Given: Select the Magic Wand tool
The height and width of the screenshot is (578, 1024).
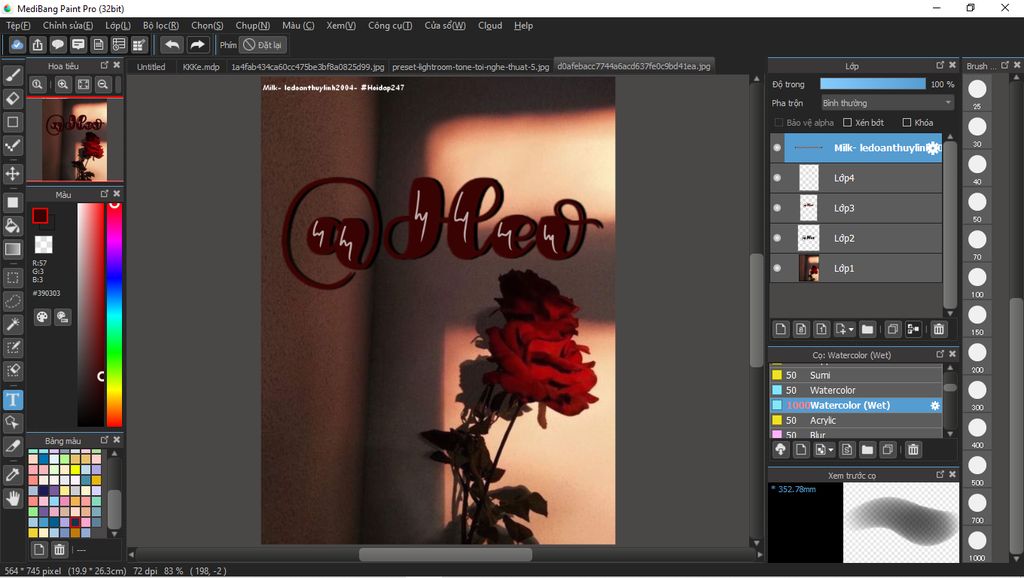Looking at the screenshot, I should (12, 324).
